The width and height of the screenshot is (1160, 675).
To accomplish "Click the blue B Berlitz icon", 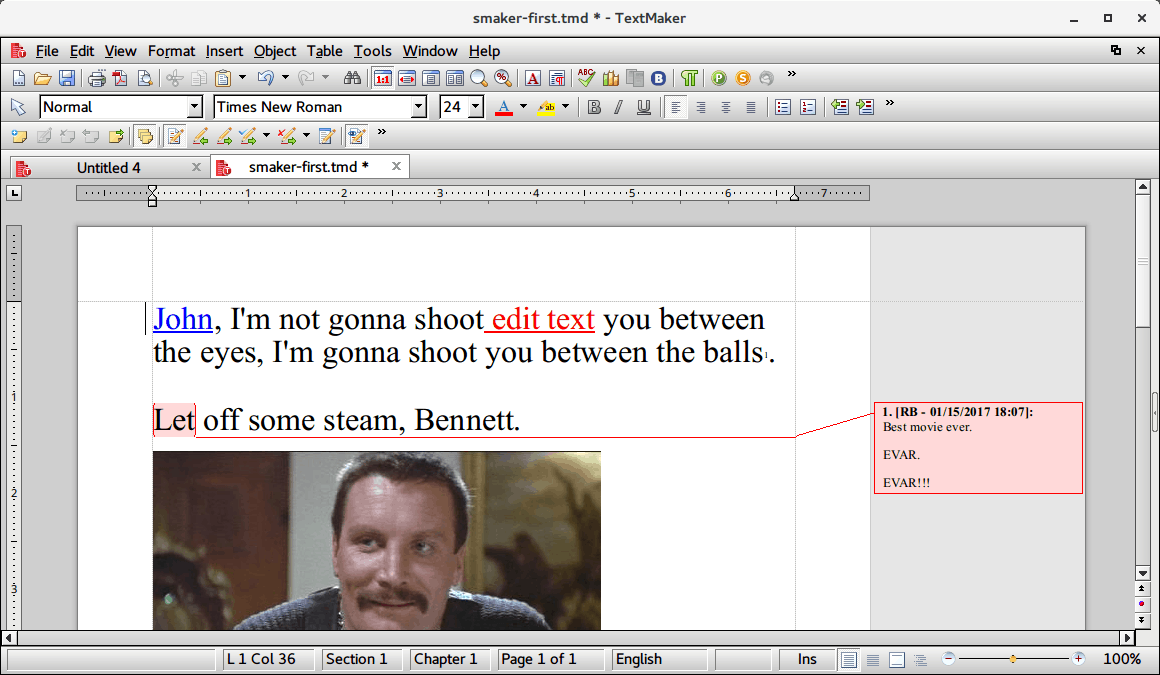I will click(658, 78).
